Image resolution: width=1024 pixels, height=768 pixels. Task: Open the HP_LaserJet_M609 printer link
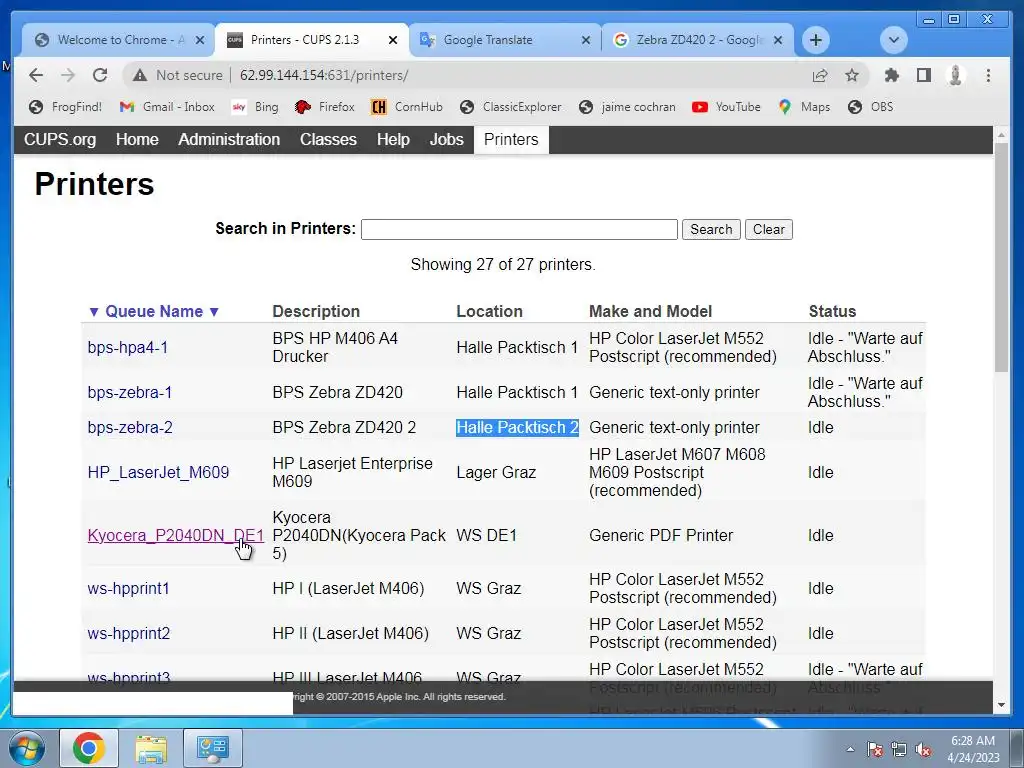pos(159,472)
